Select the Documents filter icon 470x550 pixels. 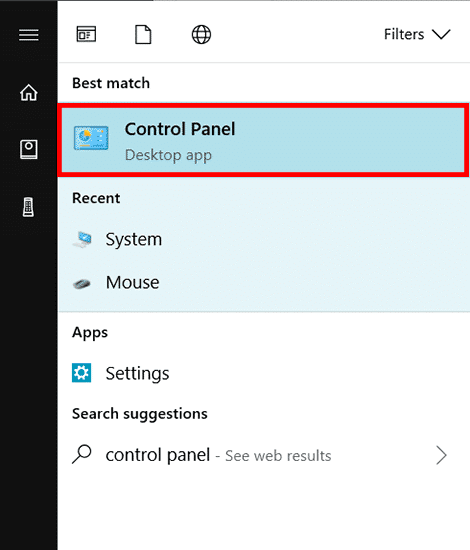point(143,34)
